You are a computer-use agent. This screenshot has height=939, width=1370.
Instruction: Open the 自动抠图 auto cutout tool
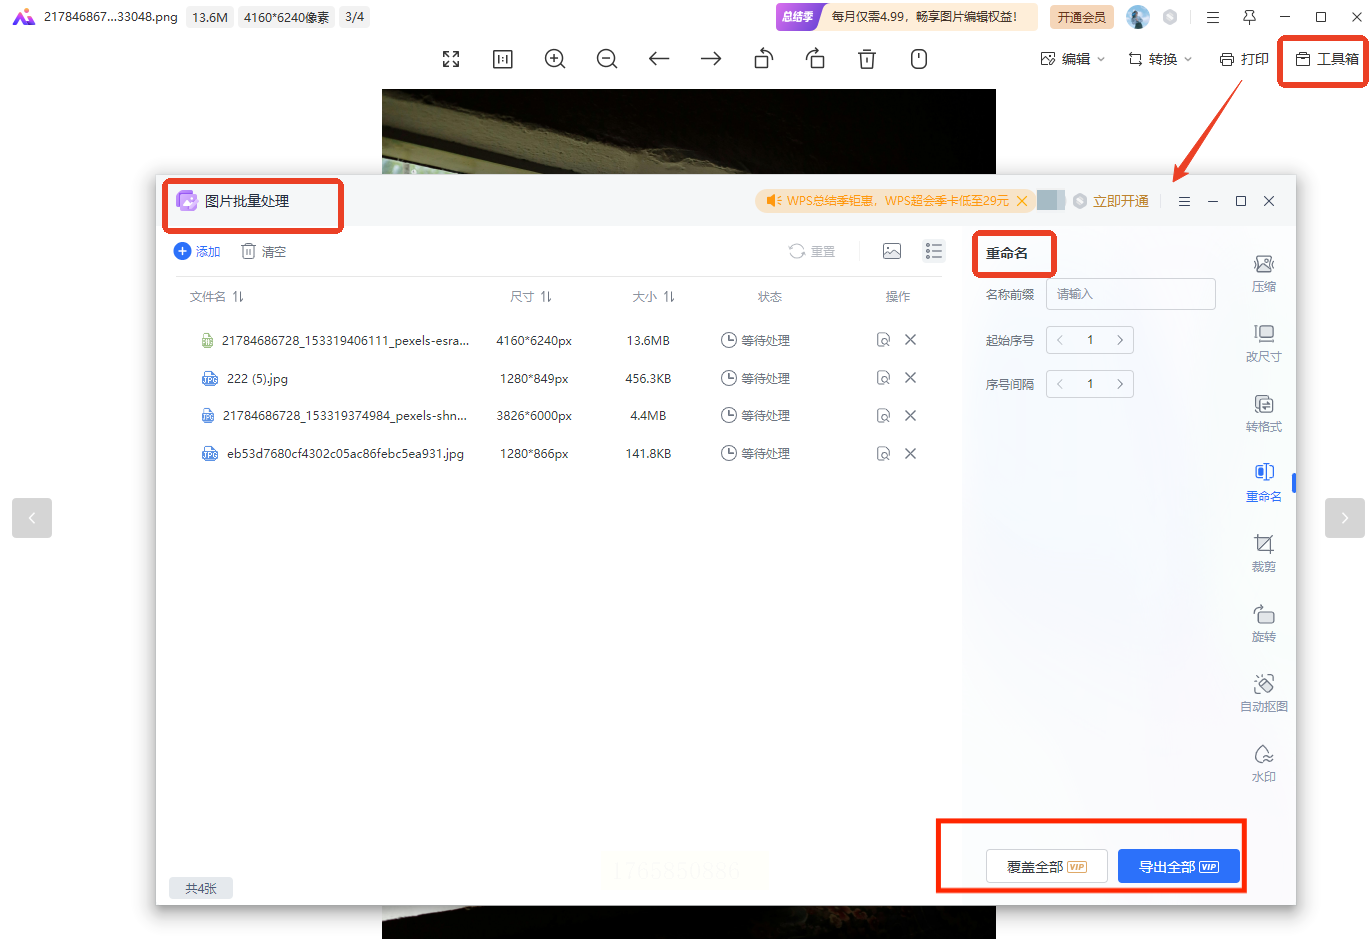[1264, 693]
